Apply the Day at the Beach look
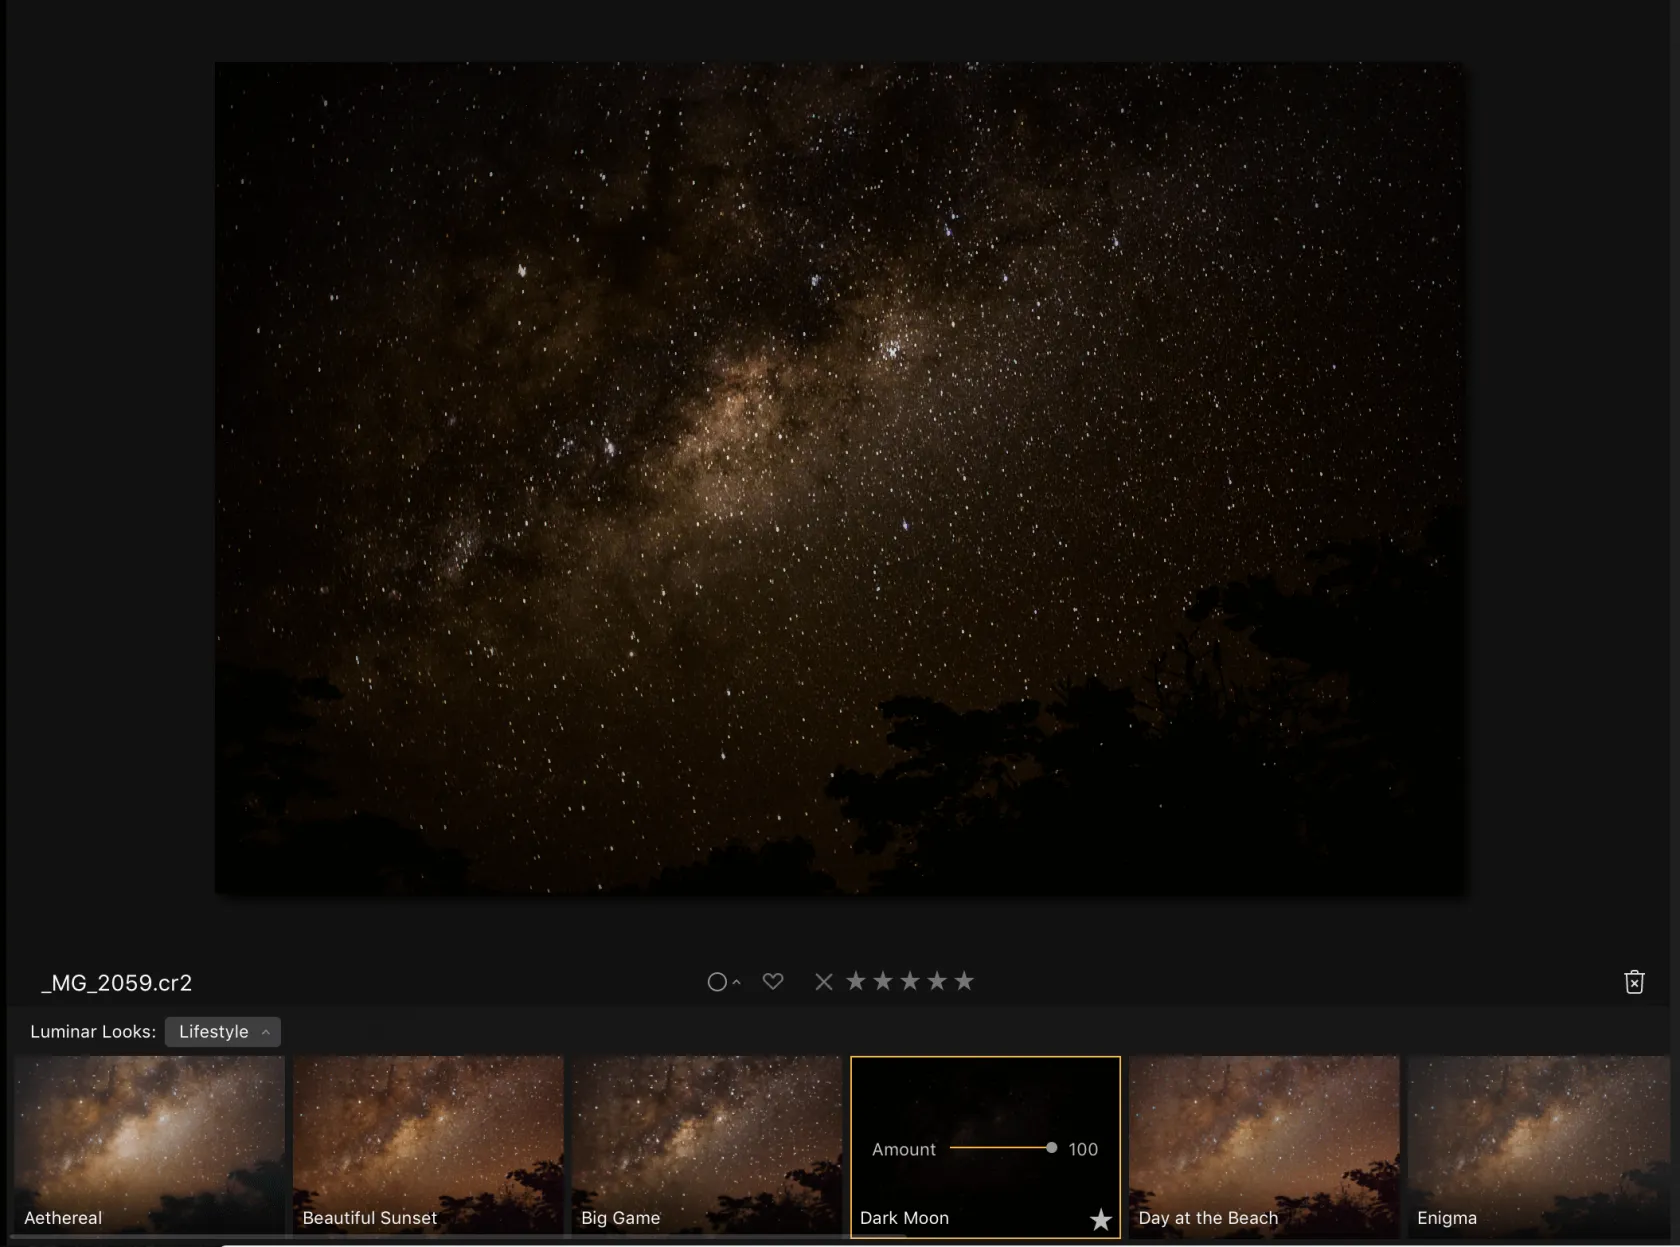The width and height of the screenshot is (1680, 1247). coord(1264,1145)
